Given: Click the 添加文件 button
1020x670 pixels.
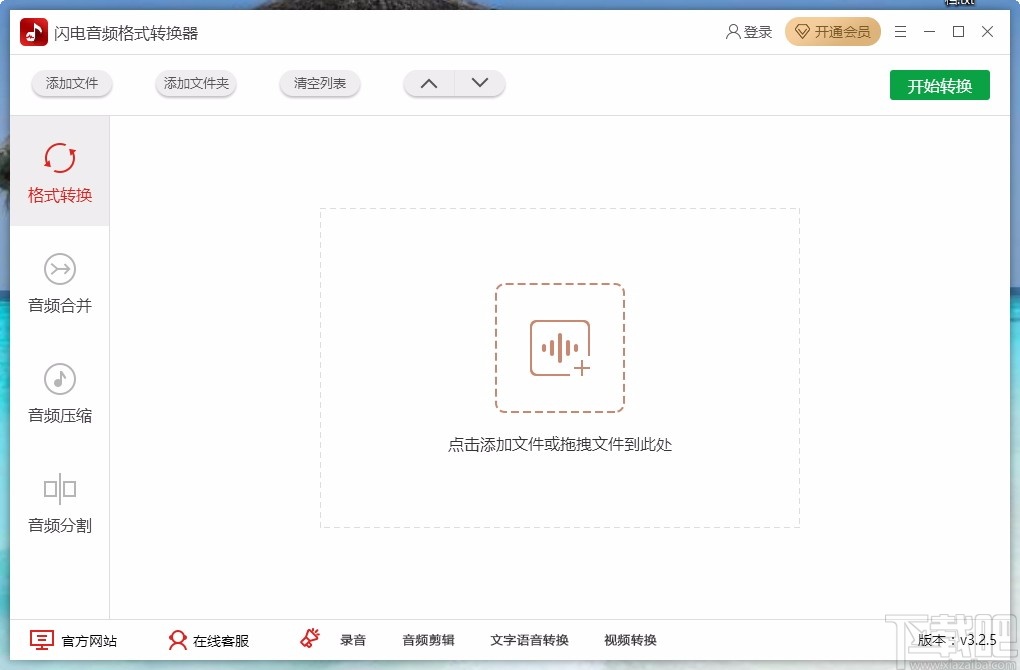Looking at the screenshot, I should click(x=72, y=83).
